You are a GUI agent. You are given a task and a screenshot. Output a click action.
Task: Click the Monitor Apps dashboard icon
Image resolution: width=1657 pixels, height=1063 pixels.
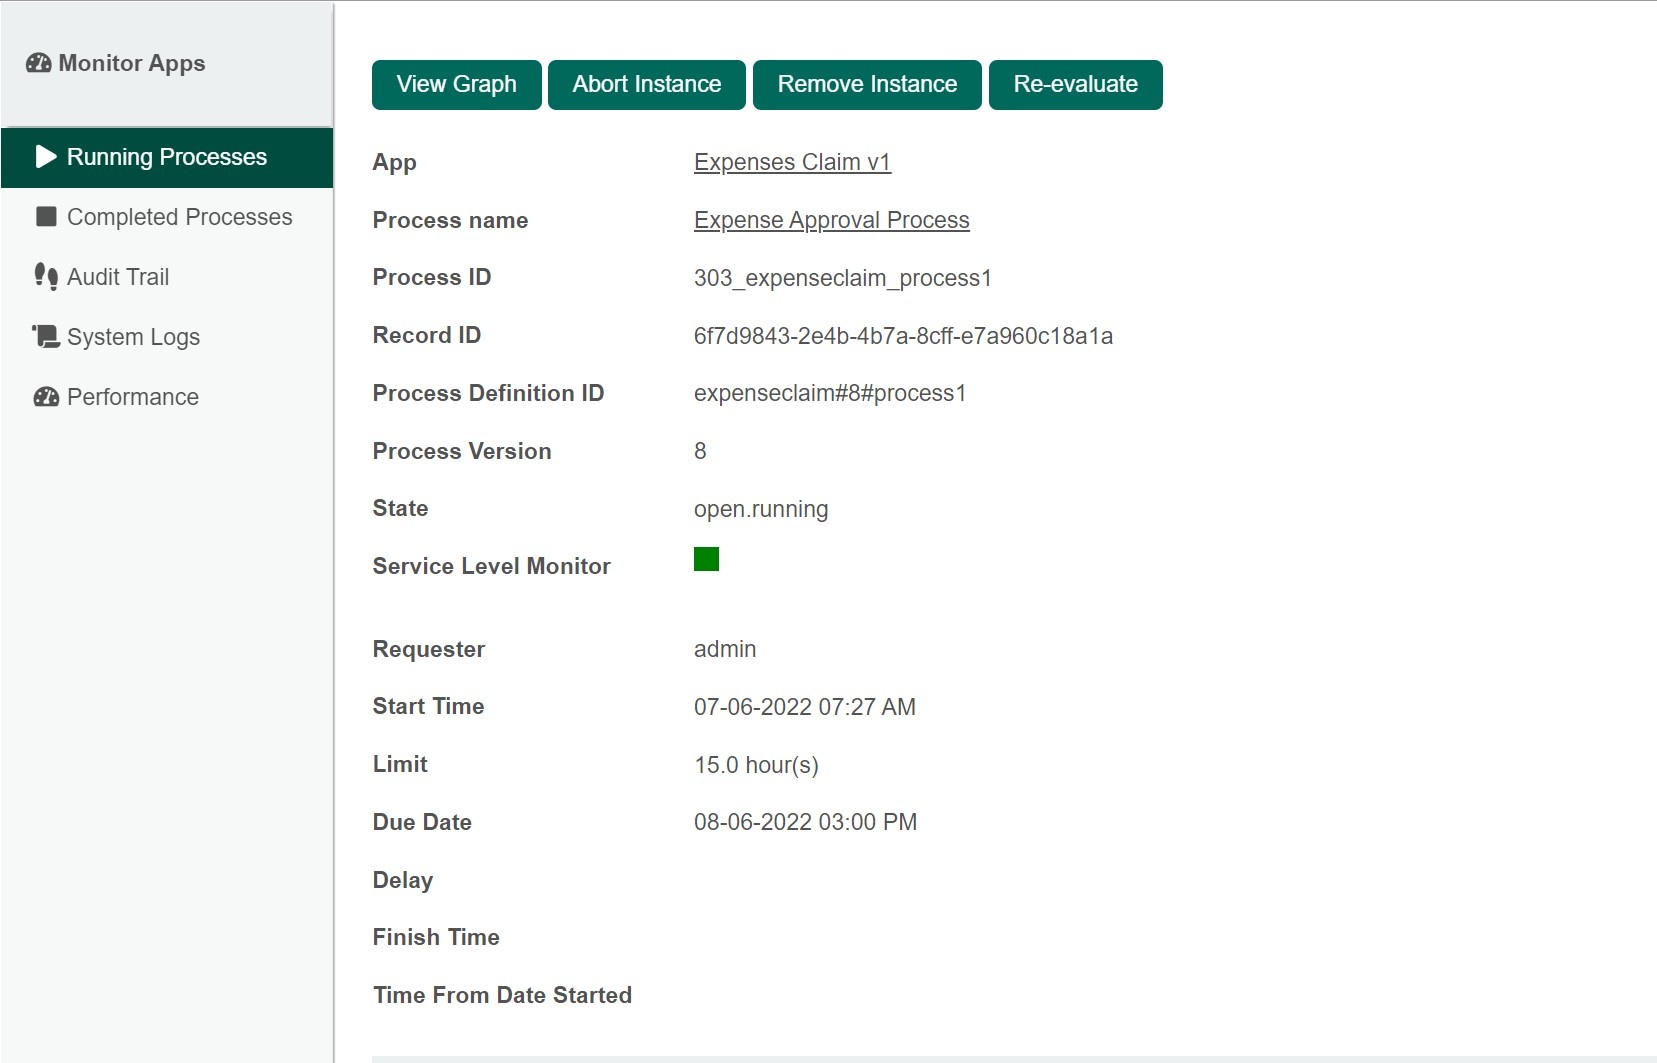pyautogui.click(x=39, y=63)
